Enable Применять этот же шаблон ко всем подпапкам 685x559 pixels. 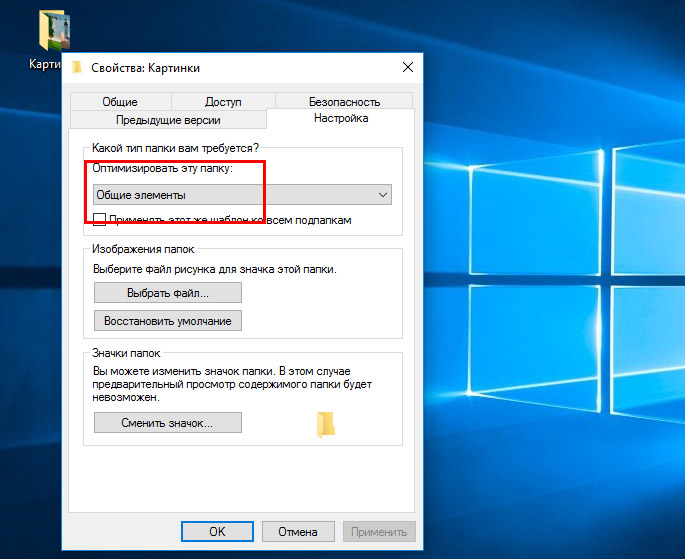(100, 219)
